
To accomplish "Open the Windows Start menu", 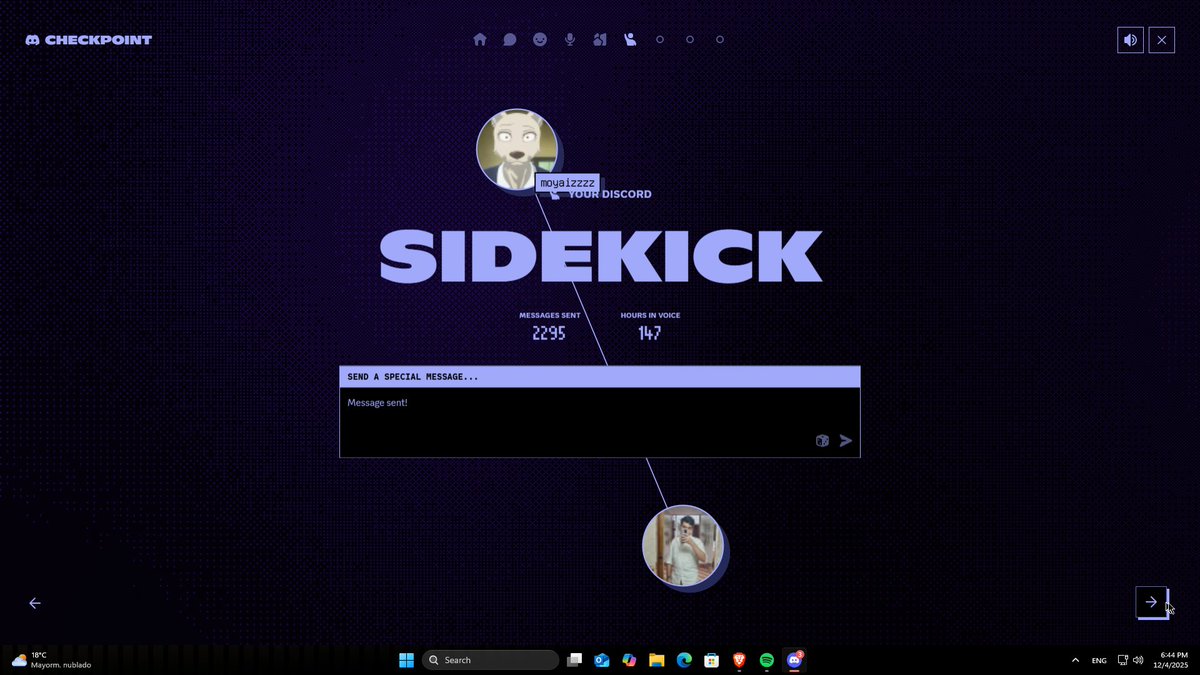I will point(407,660).
